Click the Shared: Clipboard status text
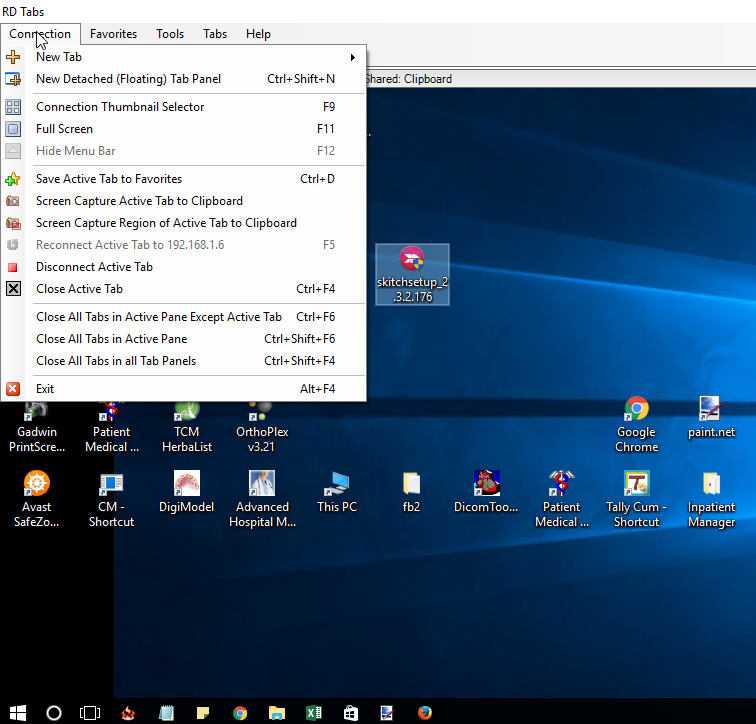This screenshot has height=724, width=756. (409, 79)
